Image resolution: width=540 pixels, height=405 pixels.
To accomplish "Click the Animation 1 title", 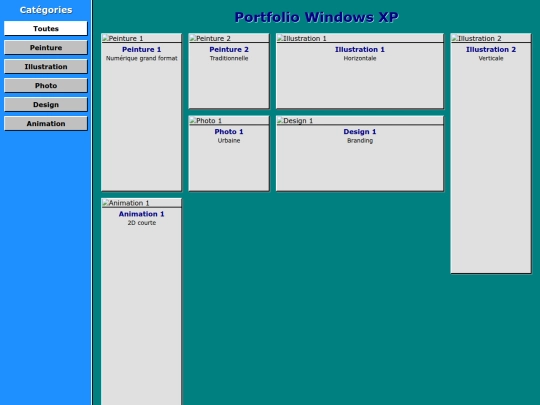I will (142, 214).
